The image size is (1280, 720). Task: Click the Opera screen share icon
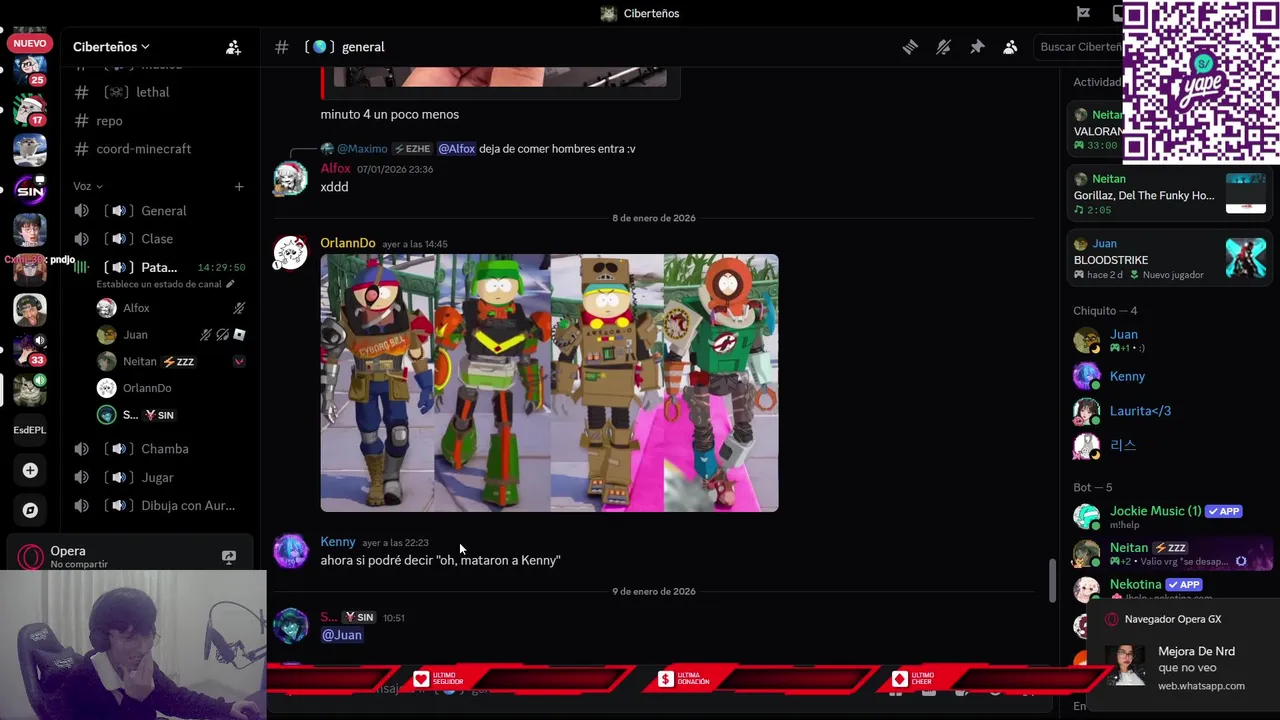[x=229, y=557]
